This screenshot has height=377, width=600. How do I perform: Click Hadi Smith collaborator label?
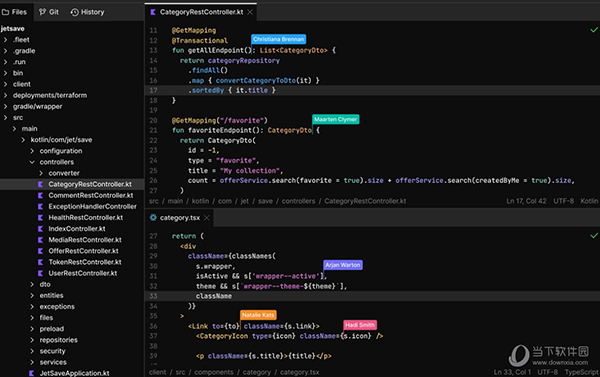[x=360, y=325]
